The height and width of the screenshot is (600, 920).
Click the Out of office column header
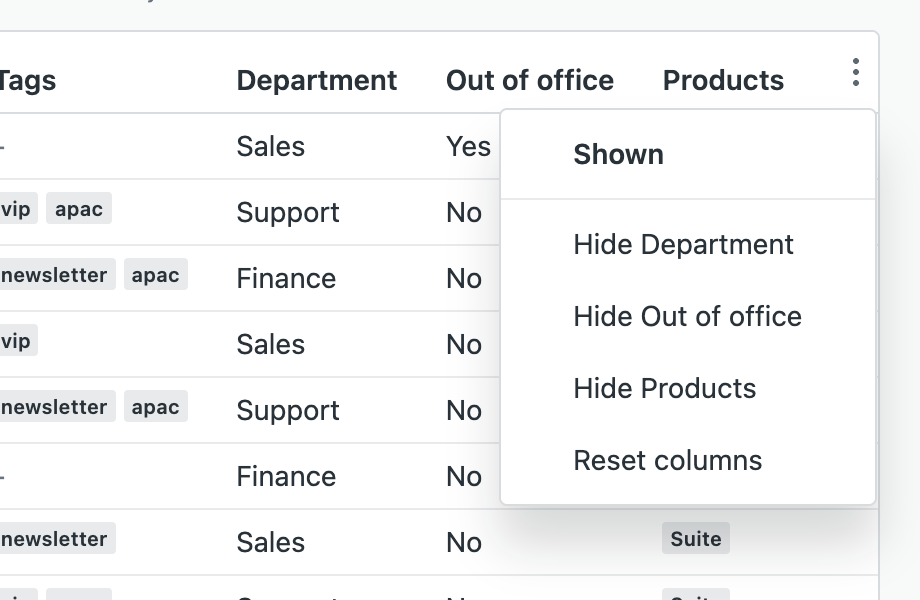[x=530, y=80]
